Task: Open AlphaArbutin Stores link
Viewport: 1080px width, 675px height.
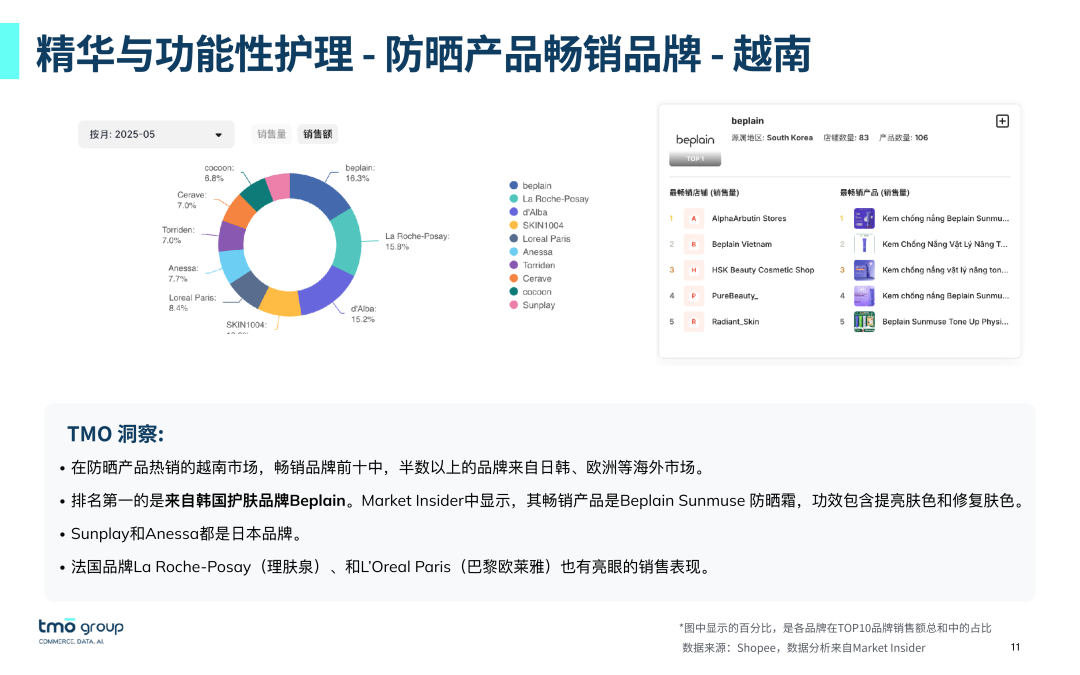Action: [x=749, y=218]
